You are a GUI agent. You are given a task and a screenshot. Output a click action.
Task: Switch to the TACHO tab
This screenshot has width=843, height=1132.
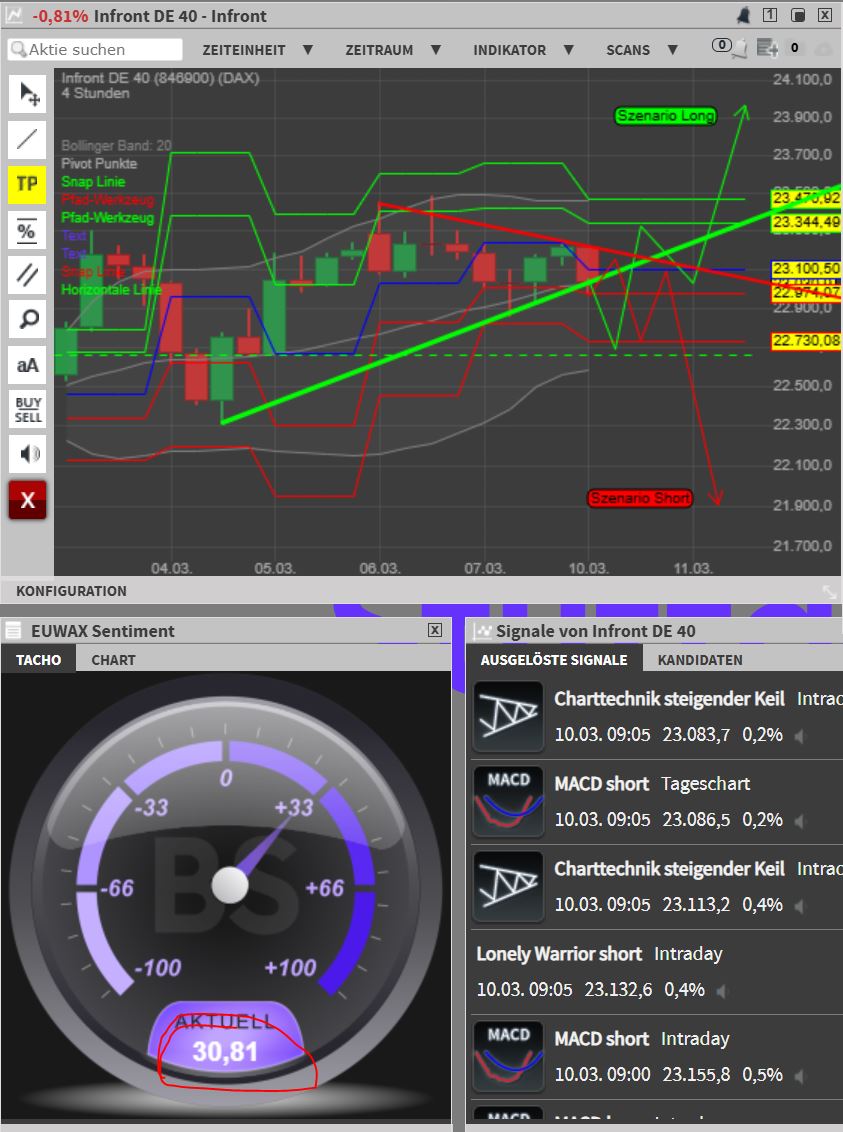(x=39, y=660)
